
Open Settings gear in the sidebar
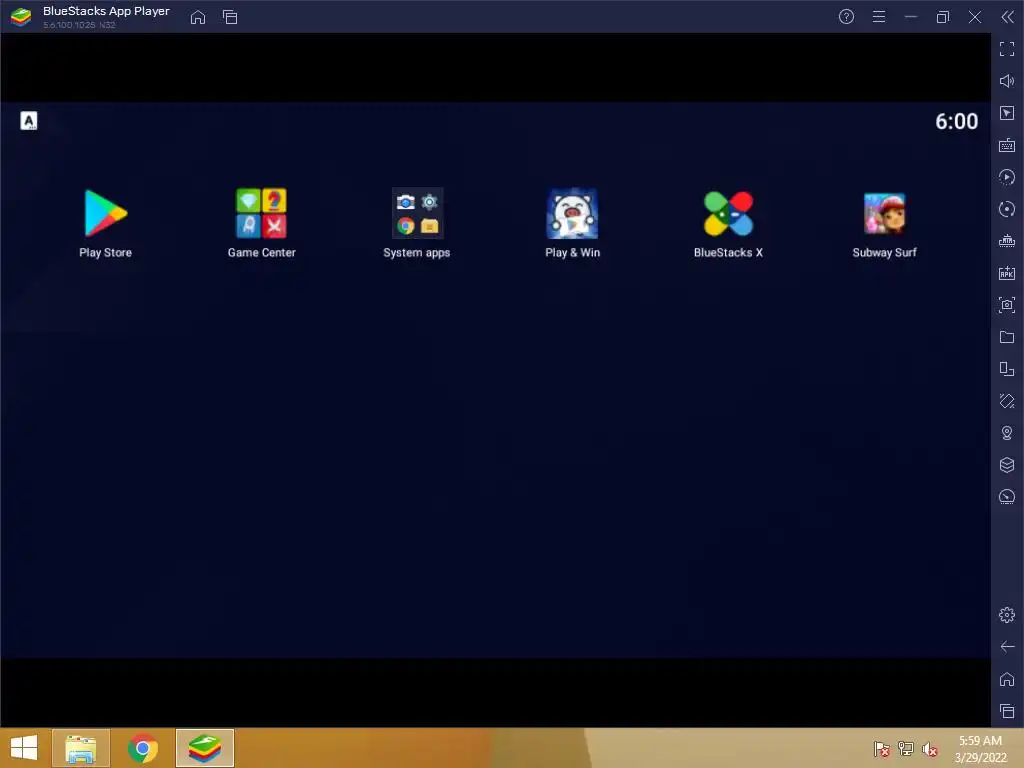[x=1007, y=615]
